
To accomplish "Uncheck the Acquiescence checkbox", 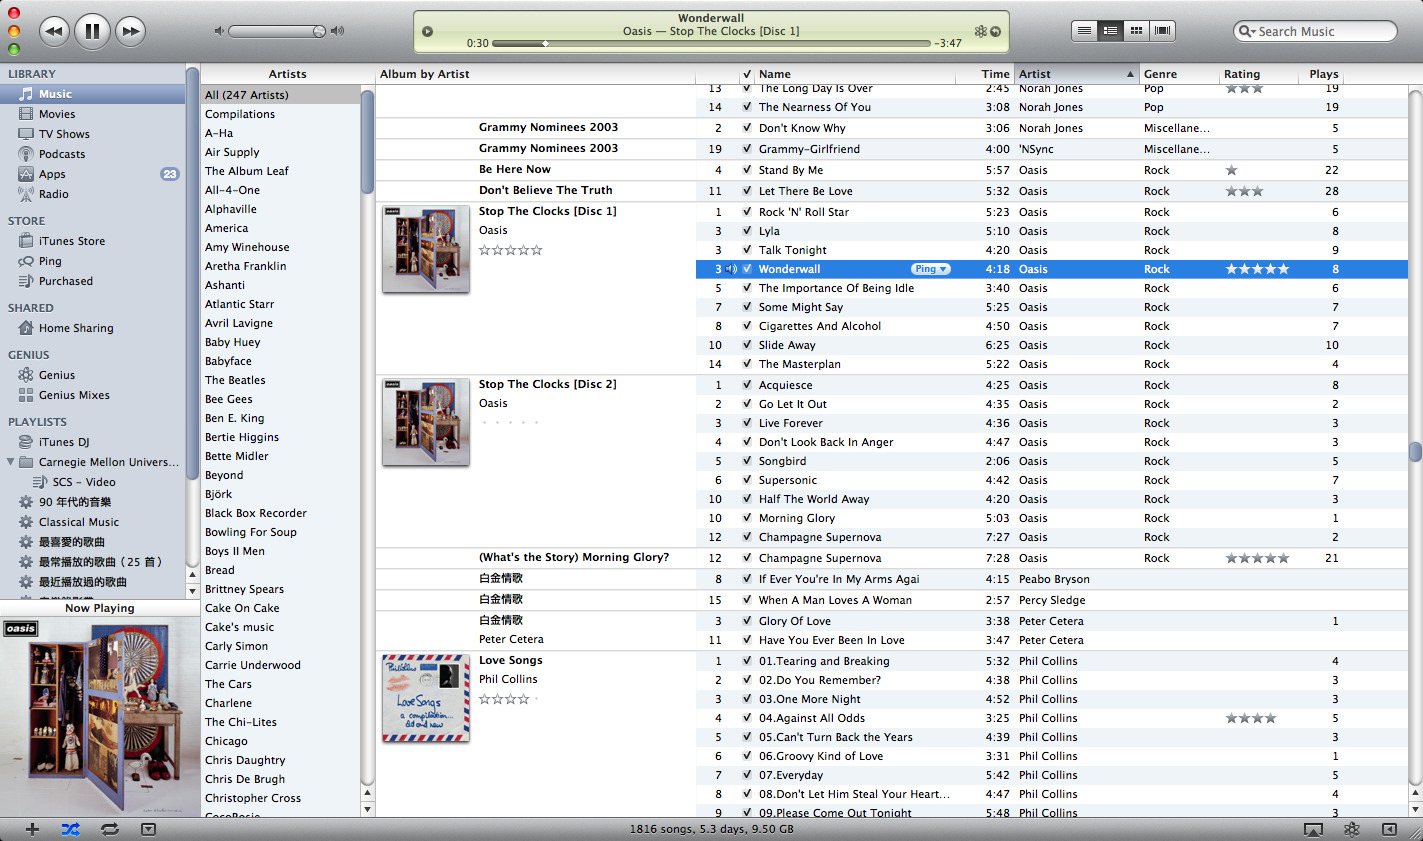I will (747, 385).
